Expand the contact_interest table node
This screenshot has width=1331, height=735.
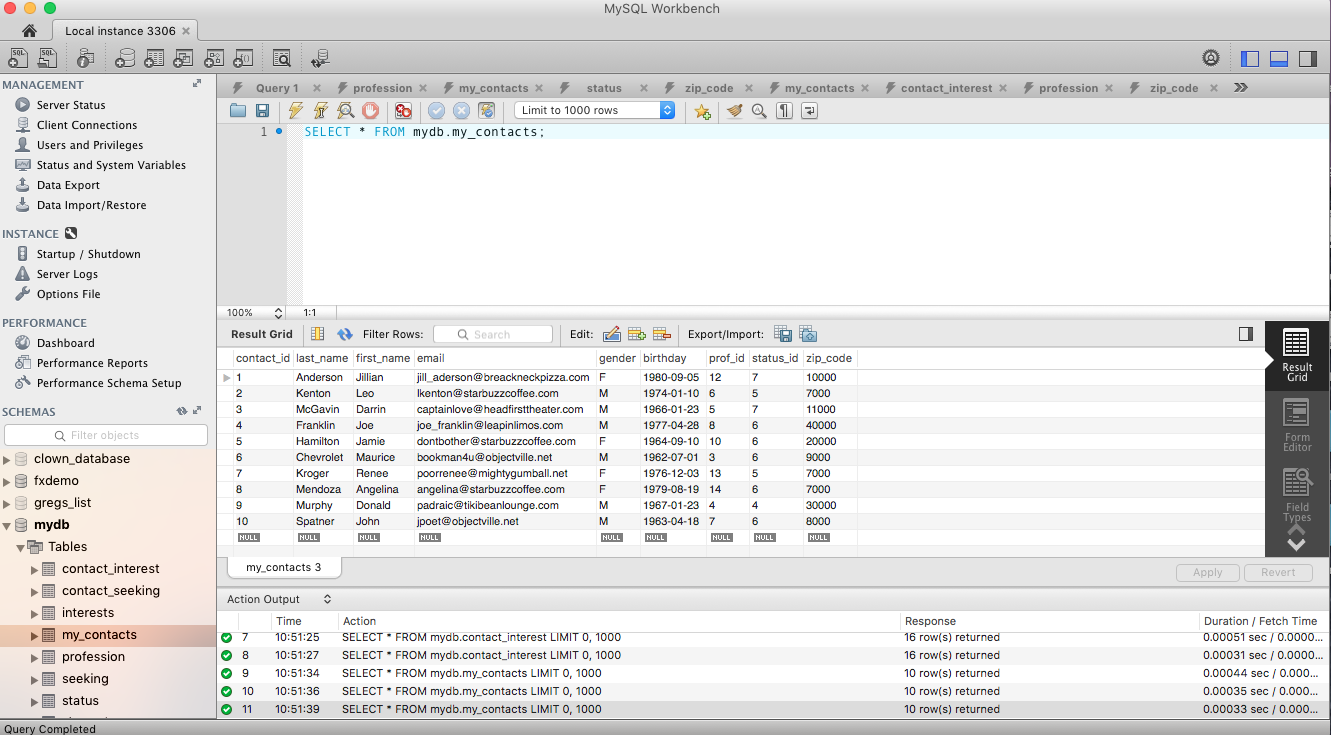[36, 569]
